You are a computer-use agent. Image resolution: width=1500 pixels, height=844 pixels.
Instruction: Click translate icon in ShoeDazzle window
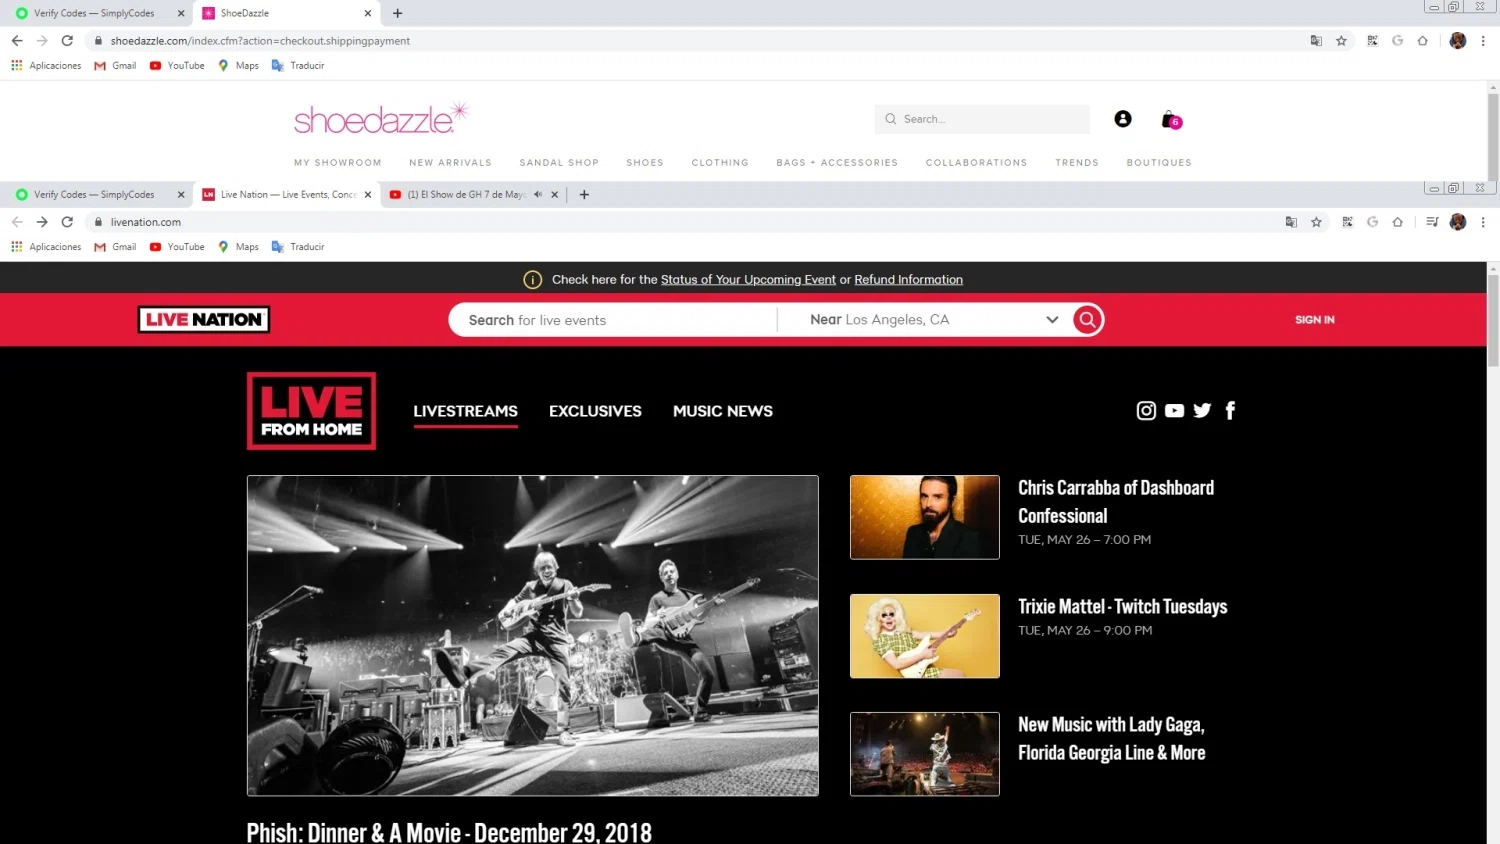click(1316, 41)
